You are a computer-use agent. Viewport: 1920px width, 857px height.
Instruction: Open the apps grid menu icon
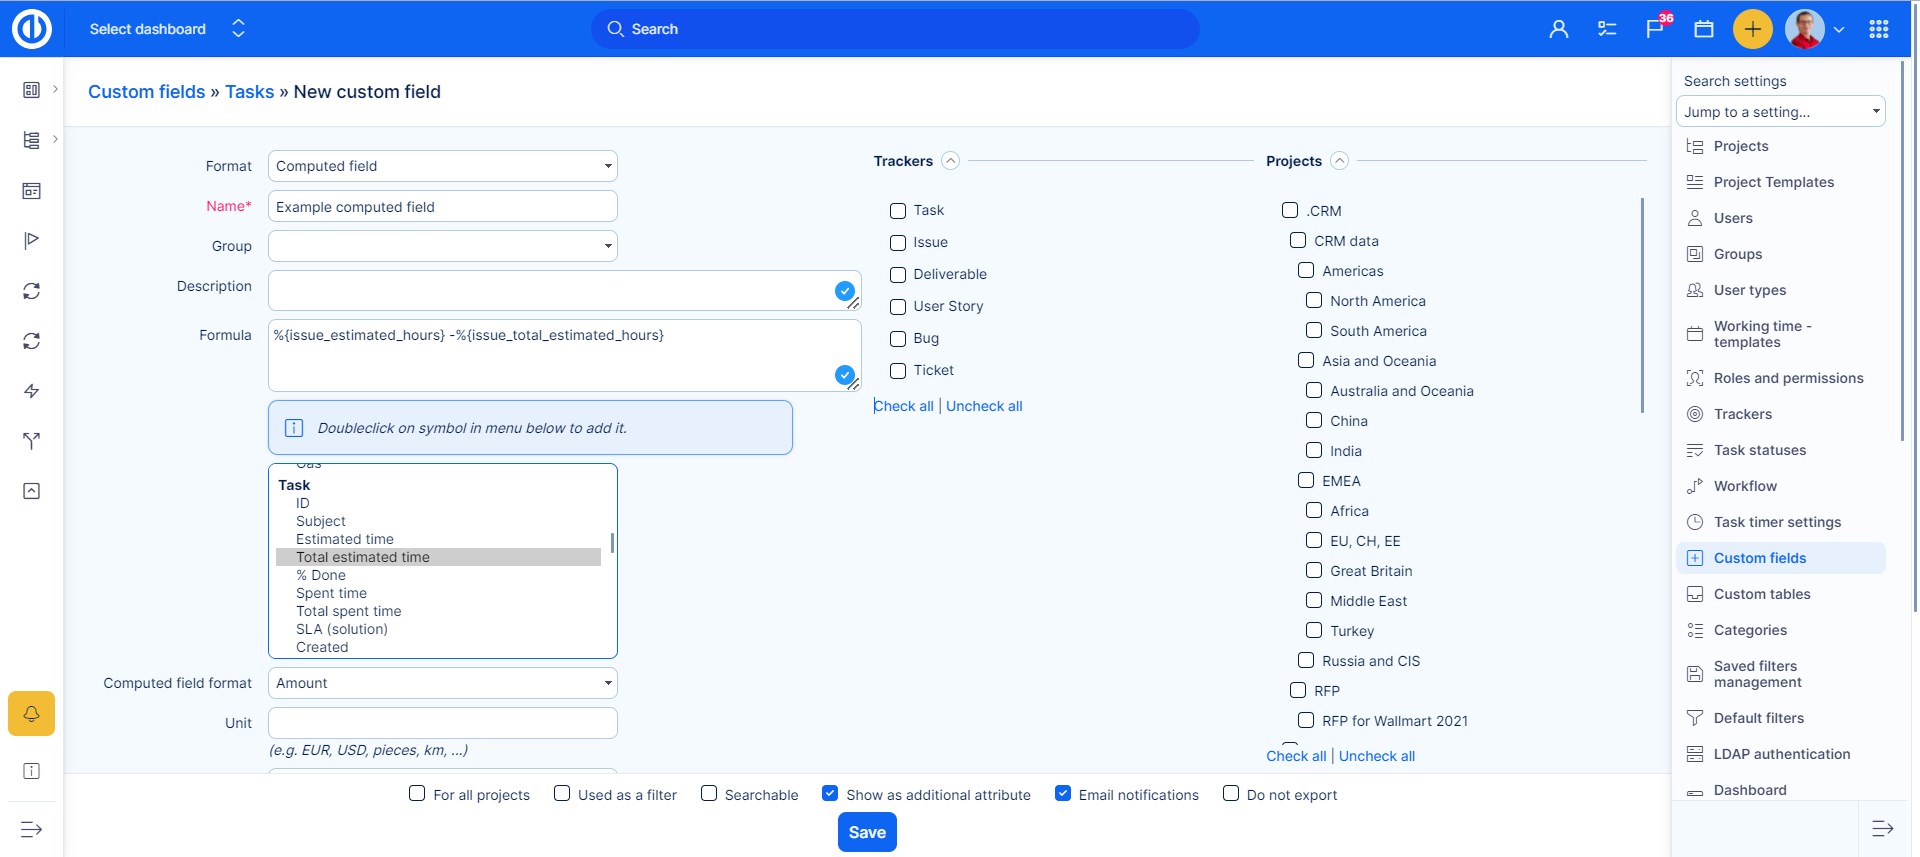[x=1878, y=29]
